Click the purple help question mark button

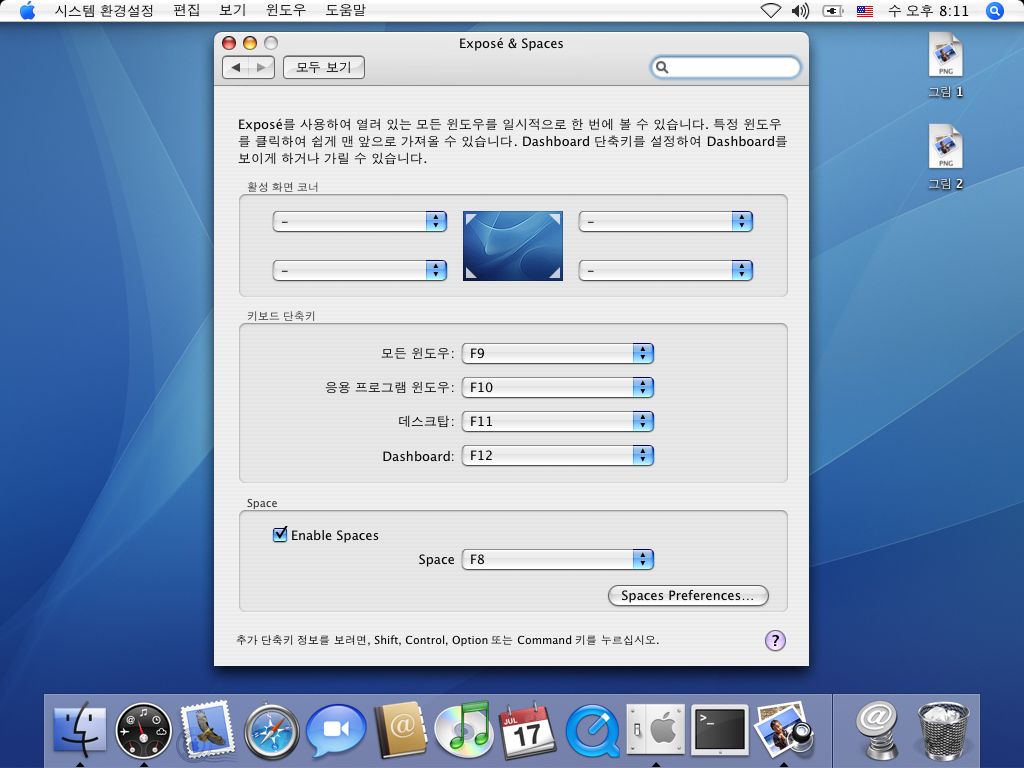click(775, 641)
